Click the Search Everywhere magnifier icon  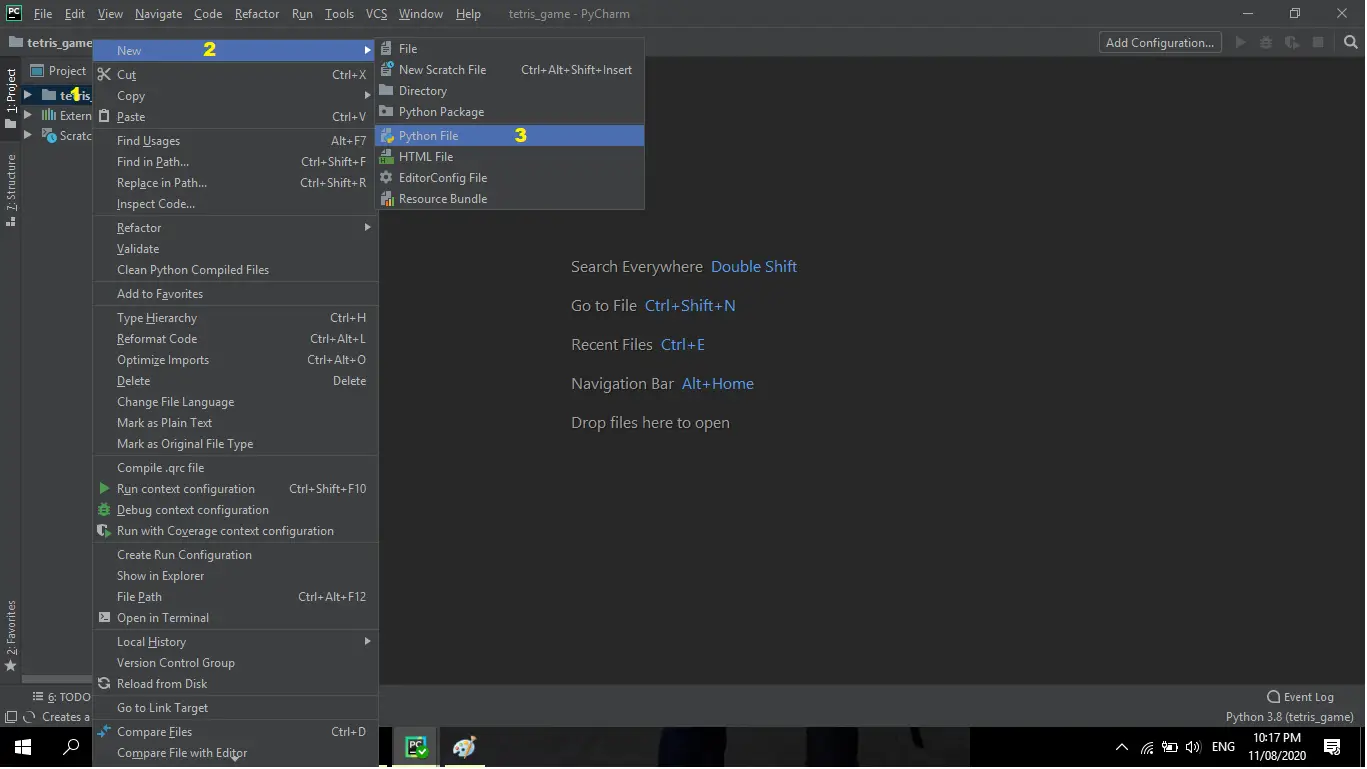click(1351, 43)
